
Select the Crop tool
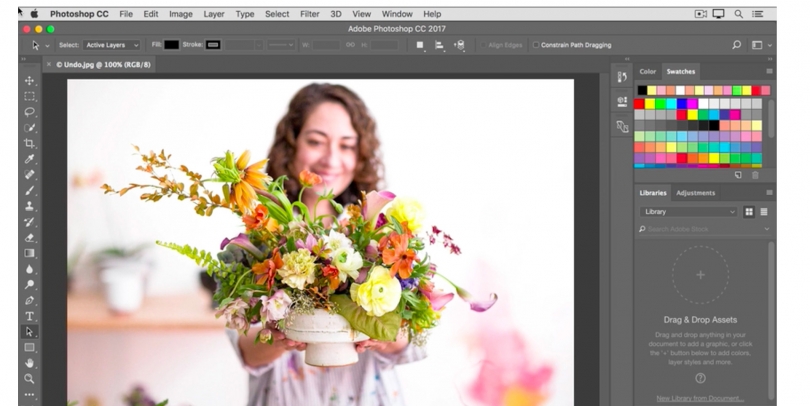(x=29, y=143)
